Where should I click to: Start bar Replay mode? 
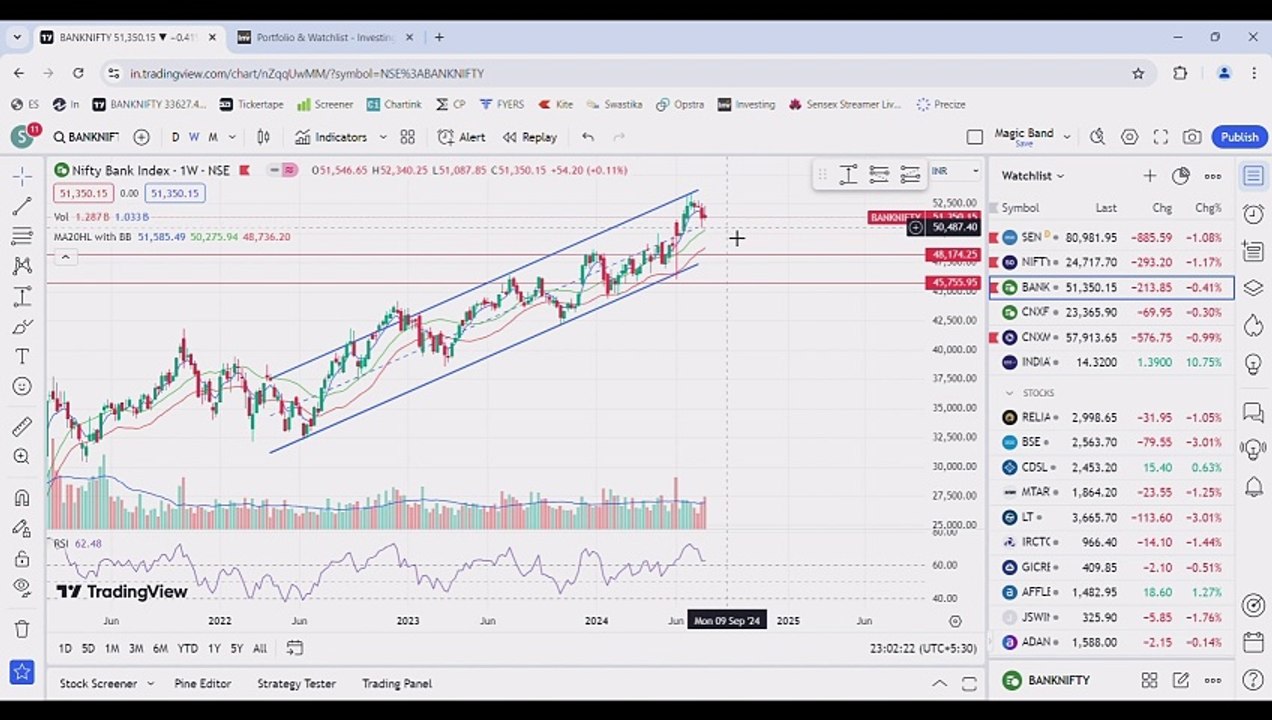click(530, 137)
